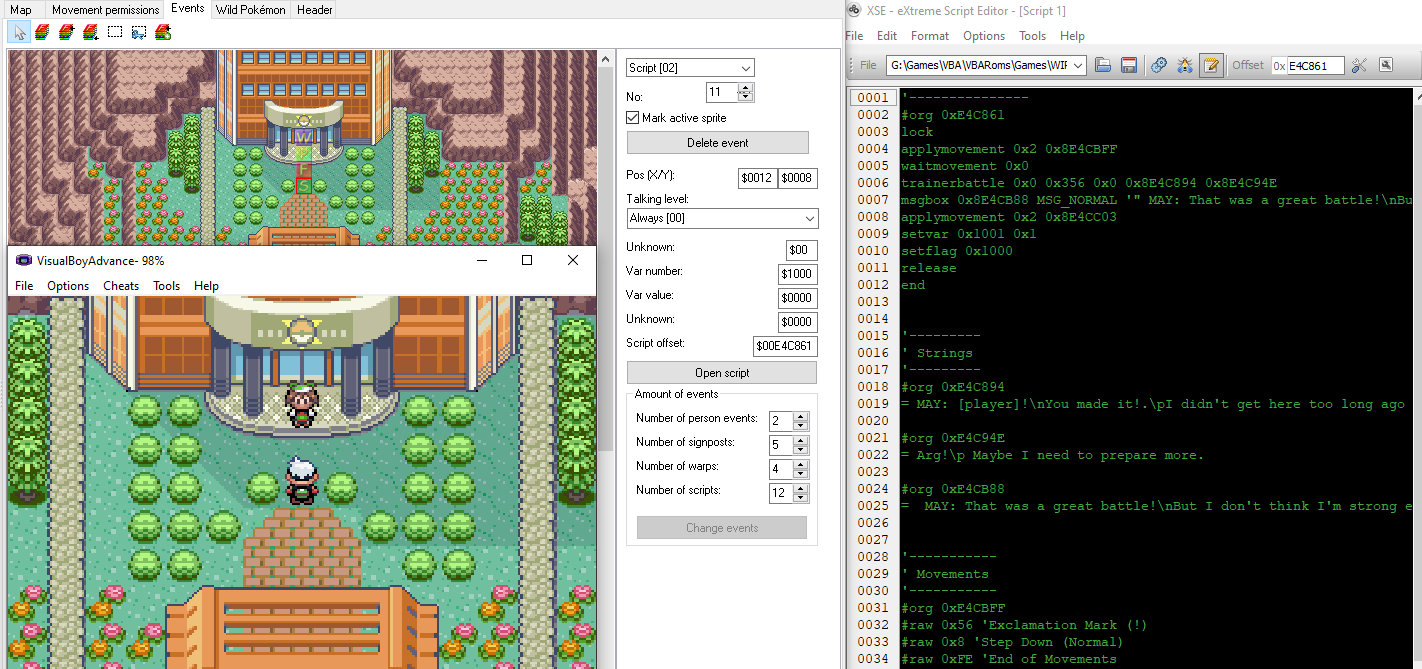This screenshot has height=669, width=1422.
Task: Open the Cheats menu in VisualBoyAdvance
Action: point(120,286)
